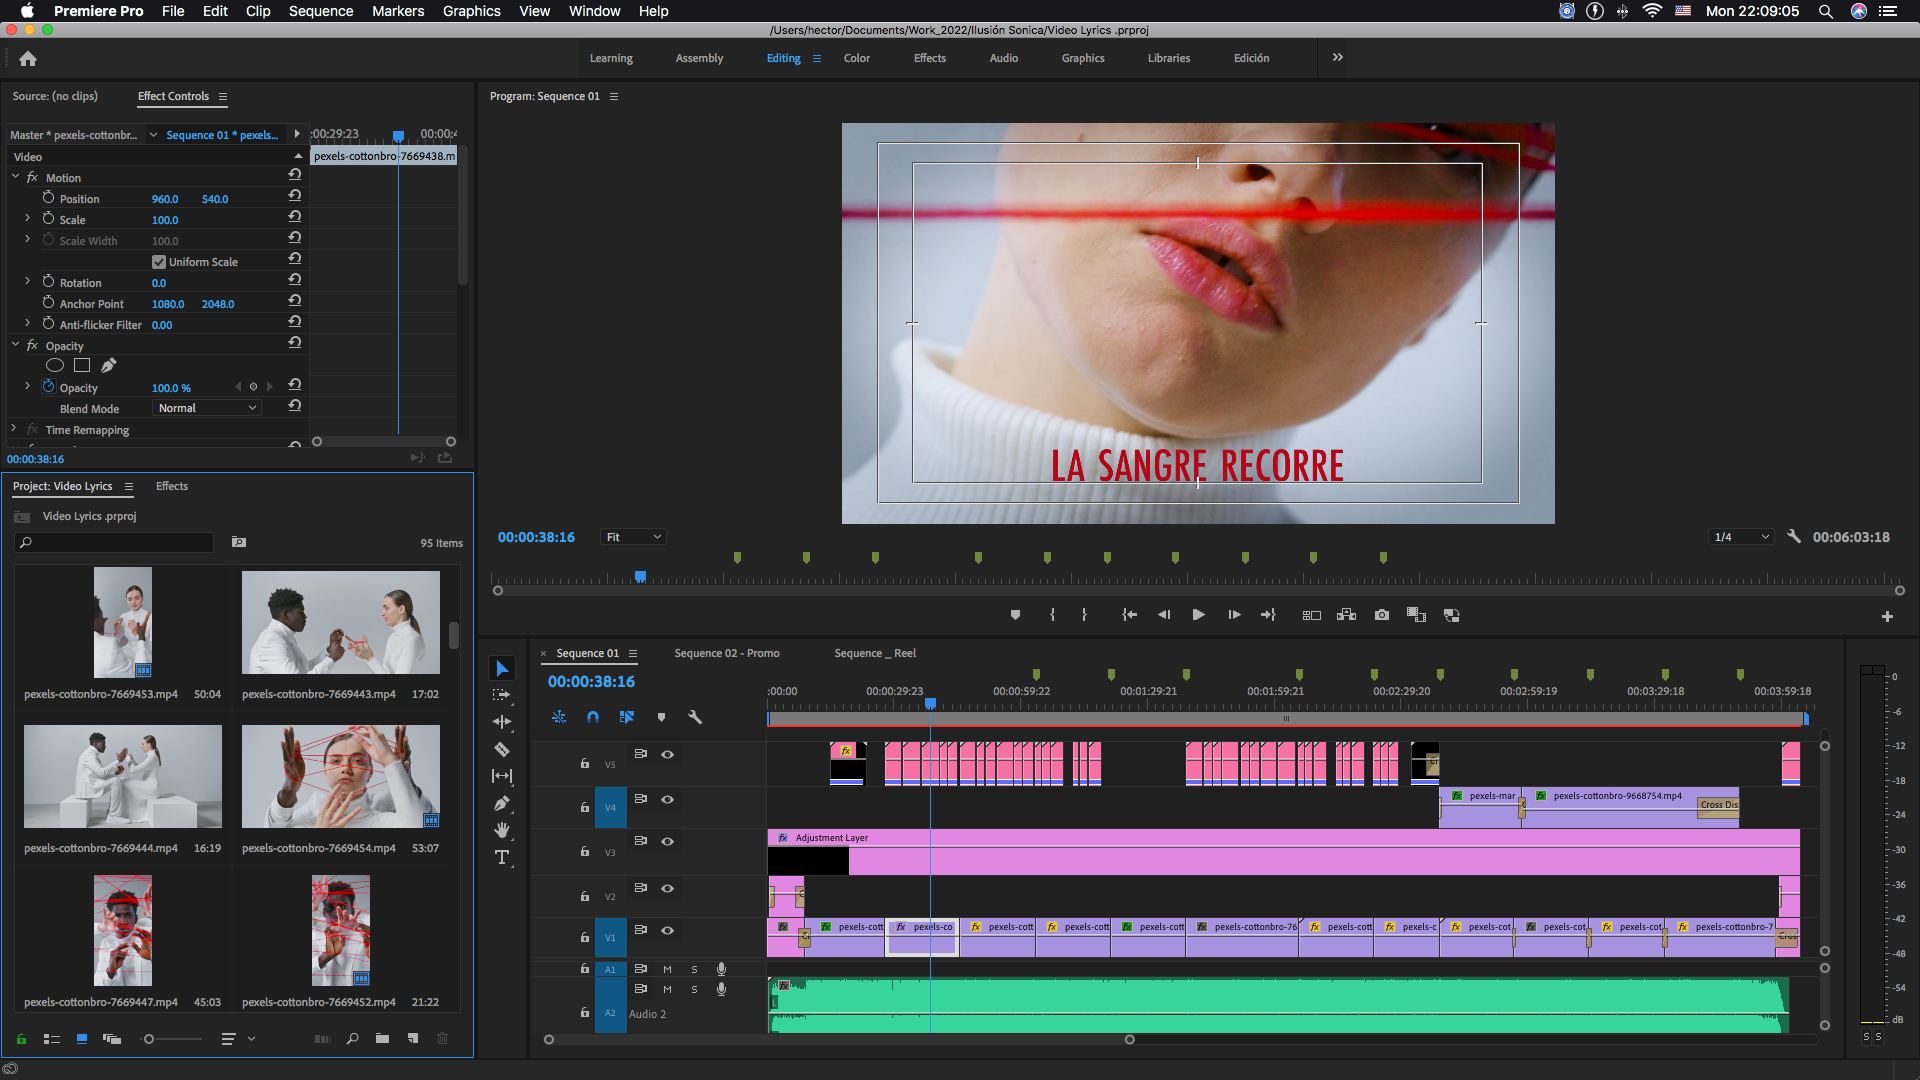Toggle Uniform Scale checkbox

pos(158,262)
